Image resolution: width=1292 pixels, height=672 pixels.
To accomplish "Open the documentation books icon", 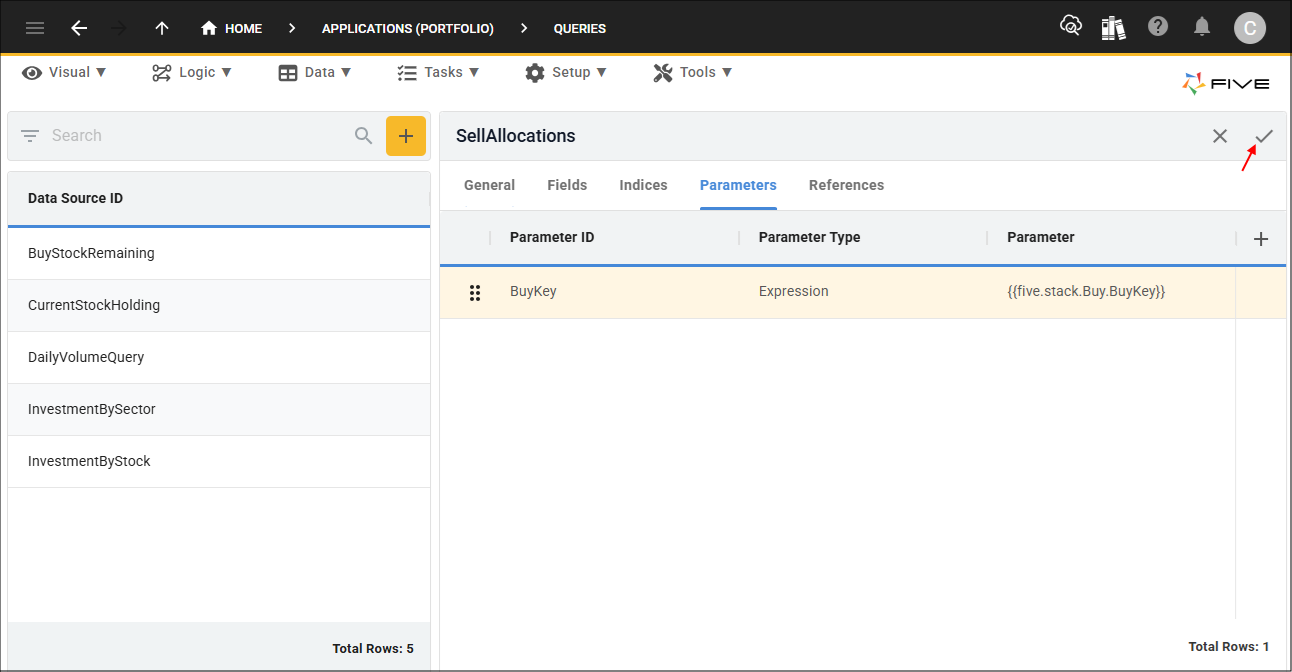I will 1114,27.
